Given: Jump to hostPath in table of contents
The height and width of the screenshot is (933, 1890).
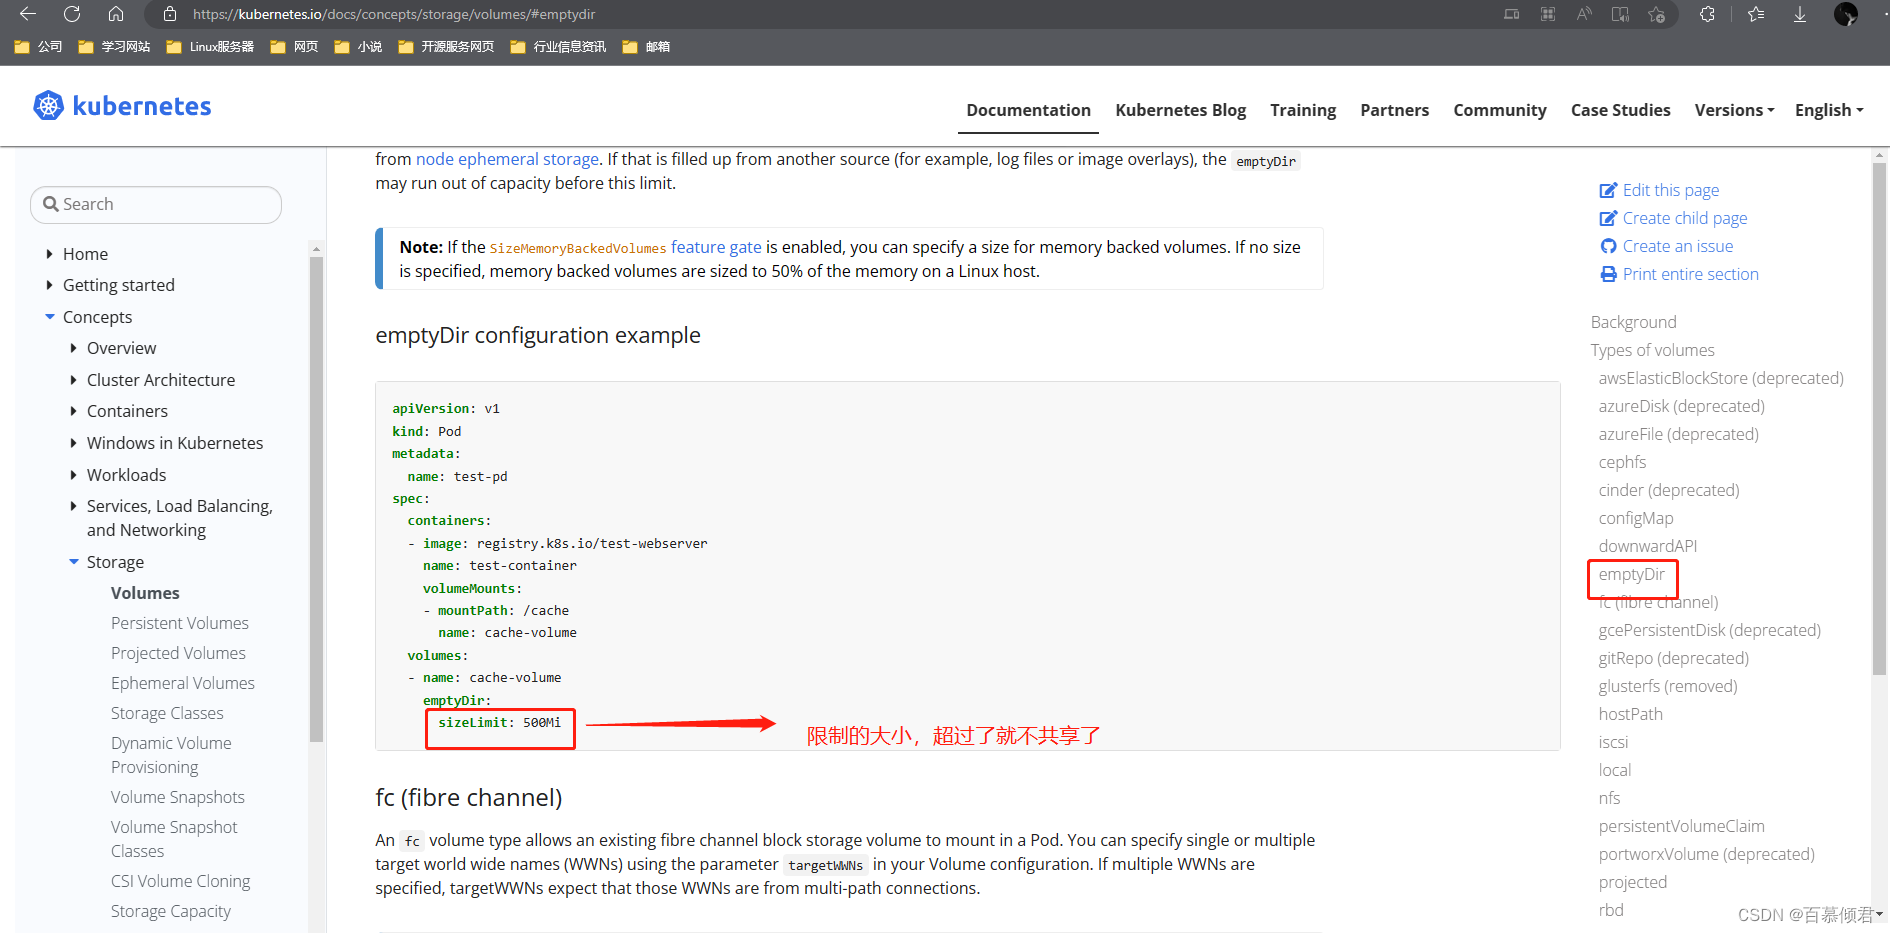Looking at the screenshot, I should point(1630,714).
